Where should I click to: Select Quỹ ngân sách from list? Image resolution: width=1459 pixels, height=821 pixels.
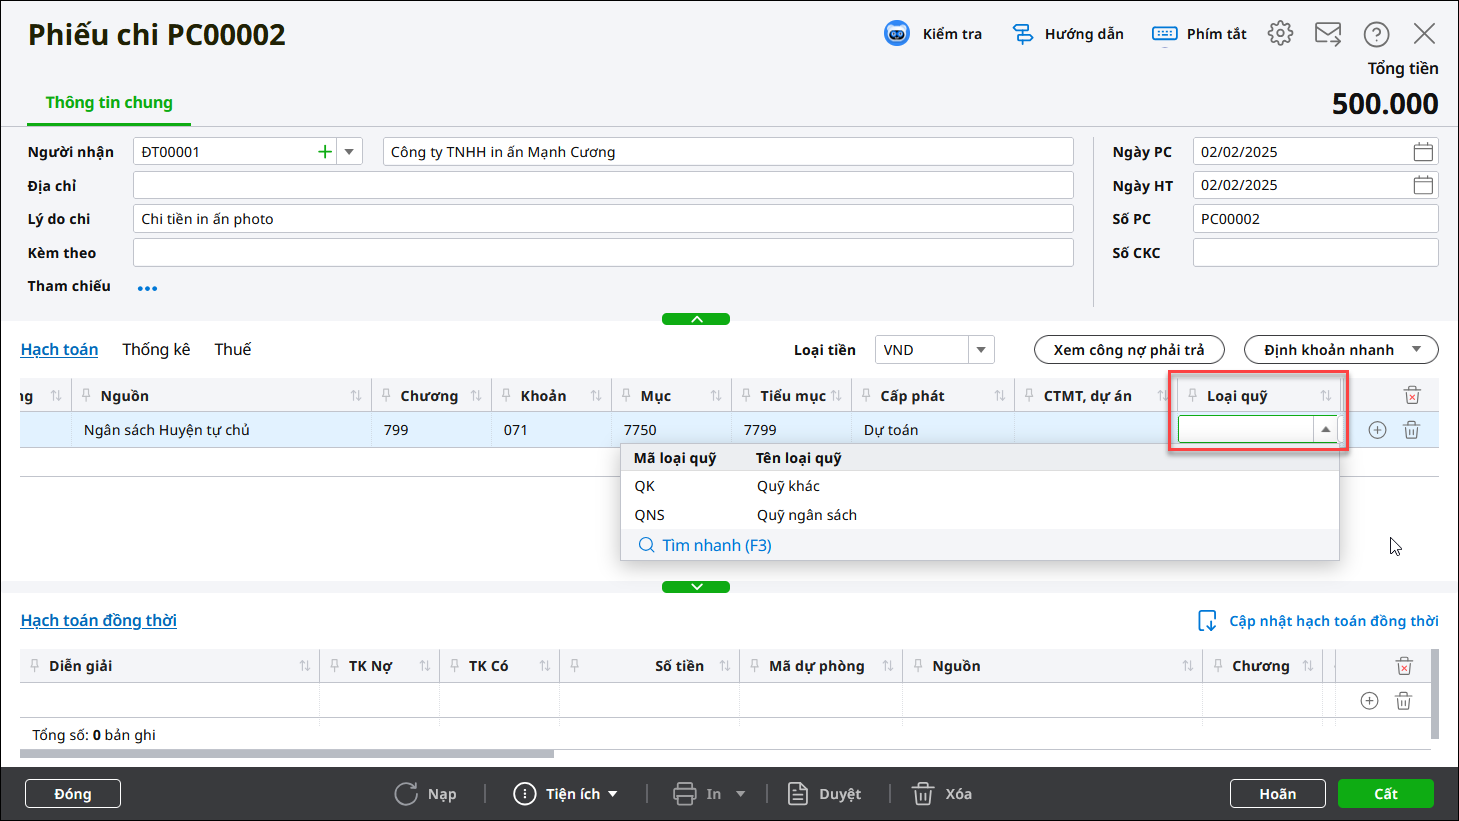click(x=806, y=515)
